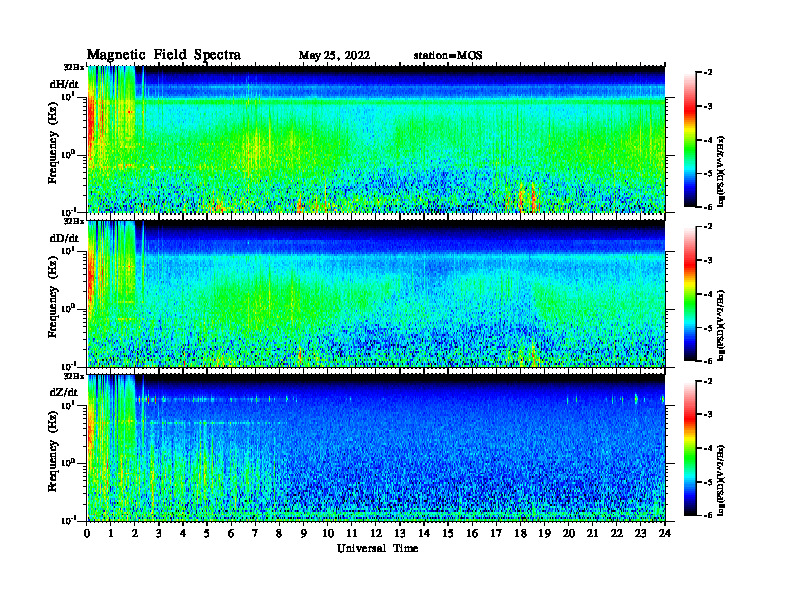Click hour tick label "3" on time axis
The height and width of the screenshot is (612, 792).
tap(159, 533)
